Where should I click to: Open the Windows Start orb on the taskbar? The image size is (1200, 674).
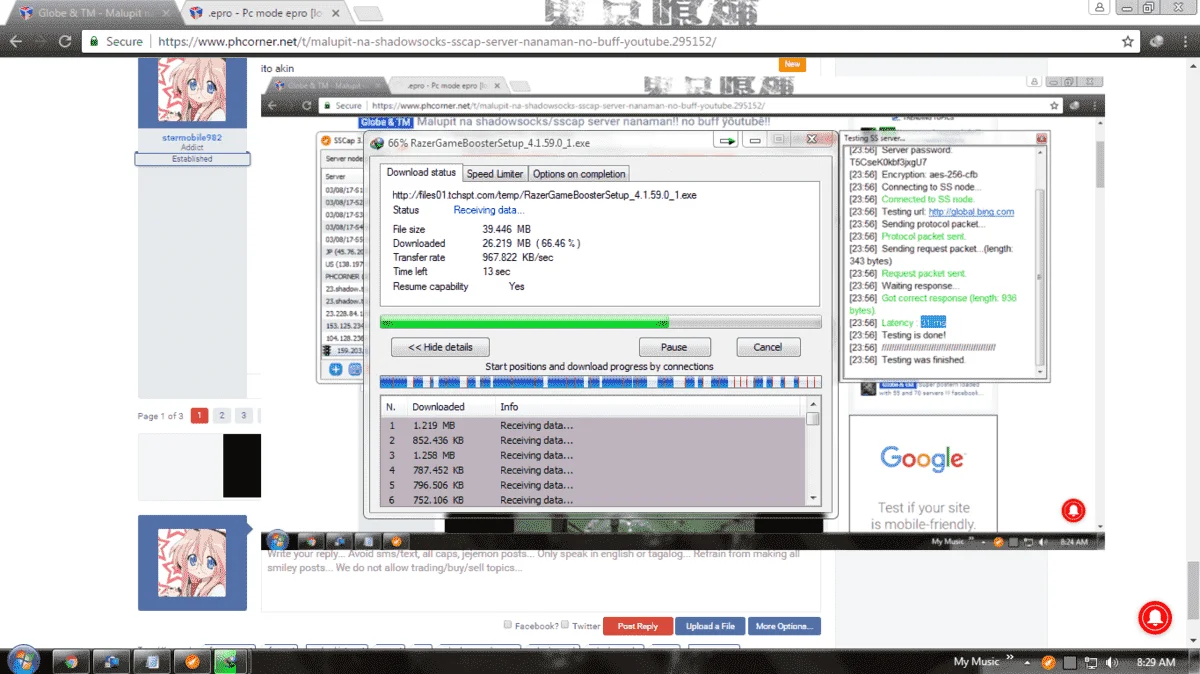[x=22, y=660]
